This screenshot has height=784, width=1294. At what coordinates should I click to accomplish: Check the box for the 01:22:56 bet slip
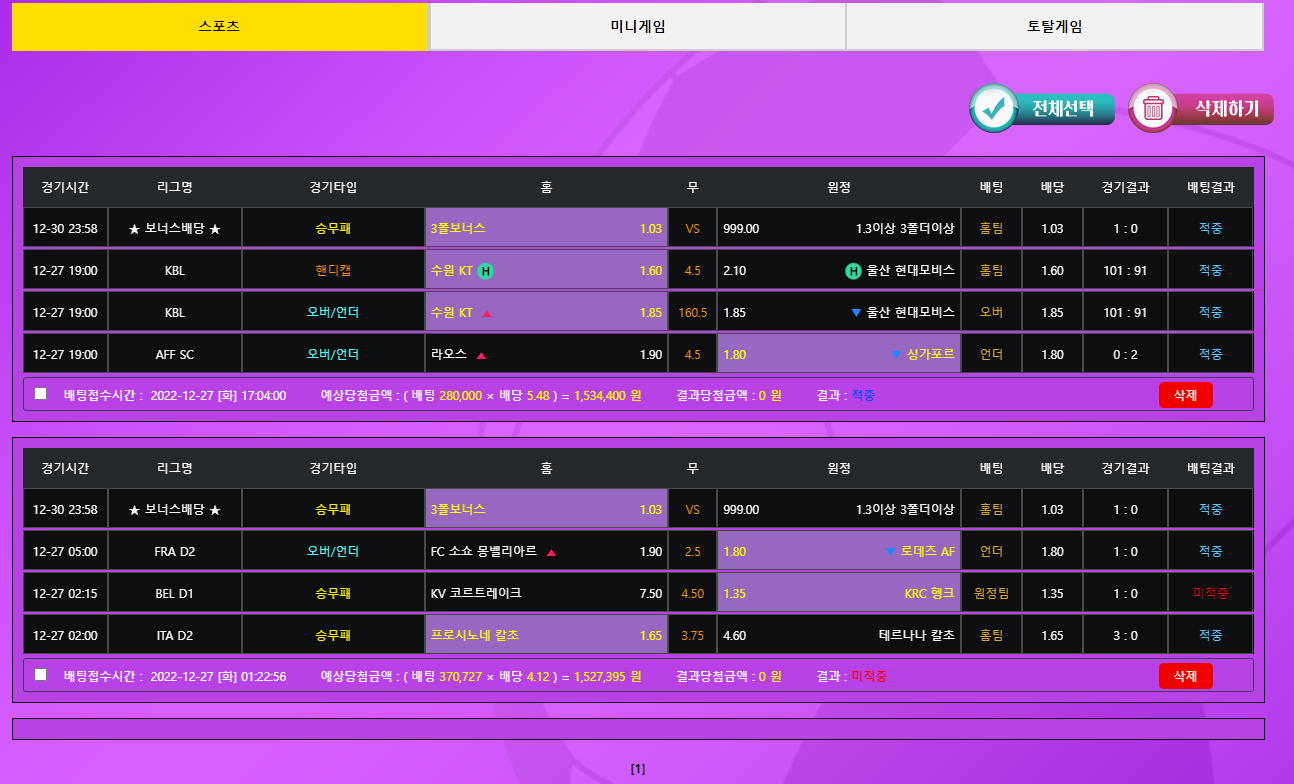pos(41,675)
